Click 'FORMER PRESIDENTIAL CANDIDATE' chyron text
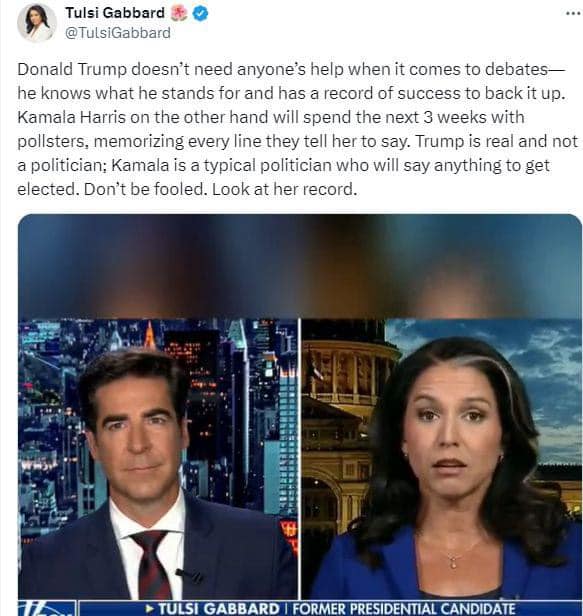The height and width of the screenshot is (616, 583). point(404,609)
